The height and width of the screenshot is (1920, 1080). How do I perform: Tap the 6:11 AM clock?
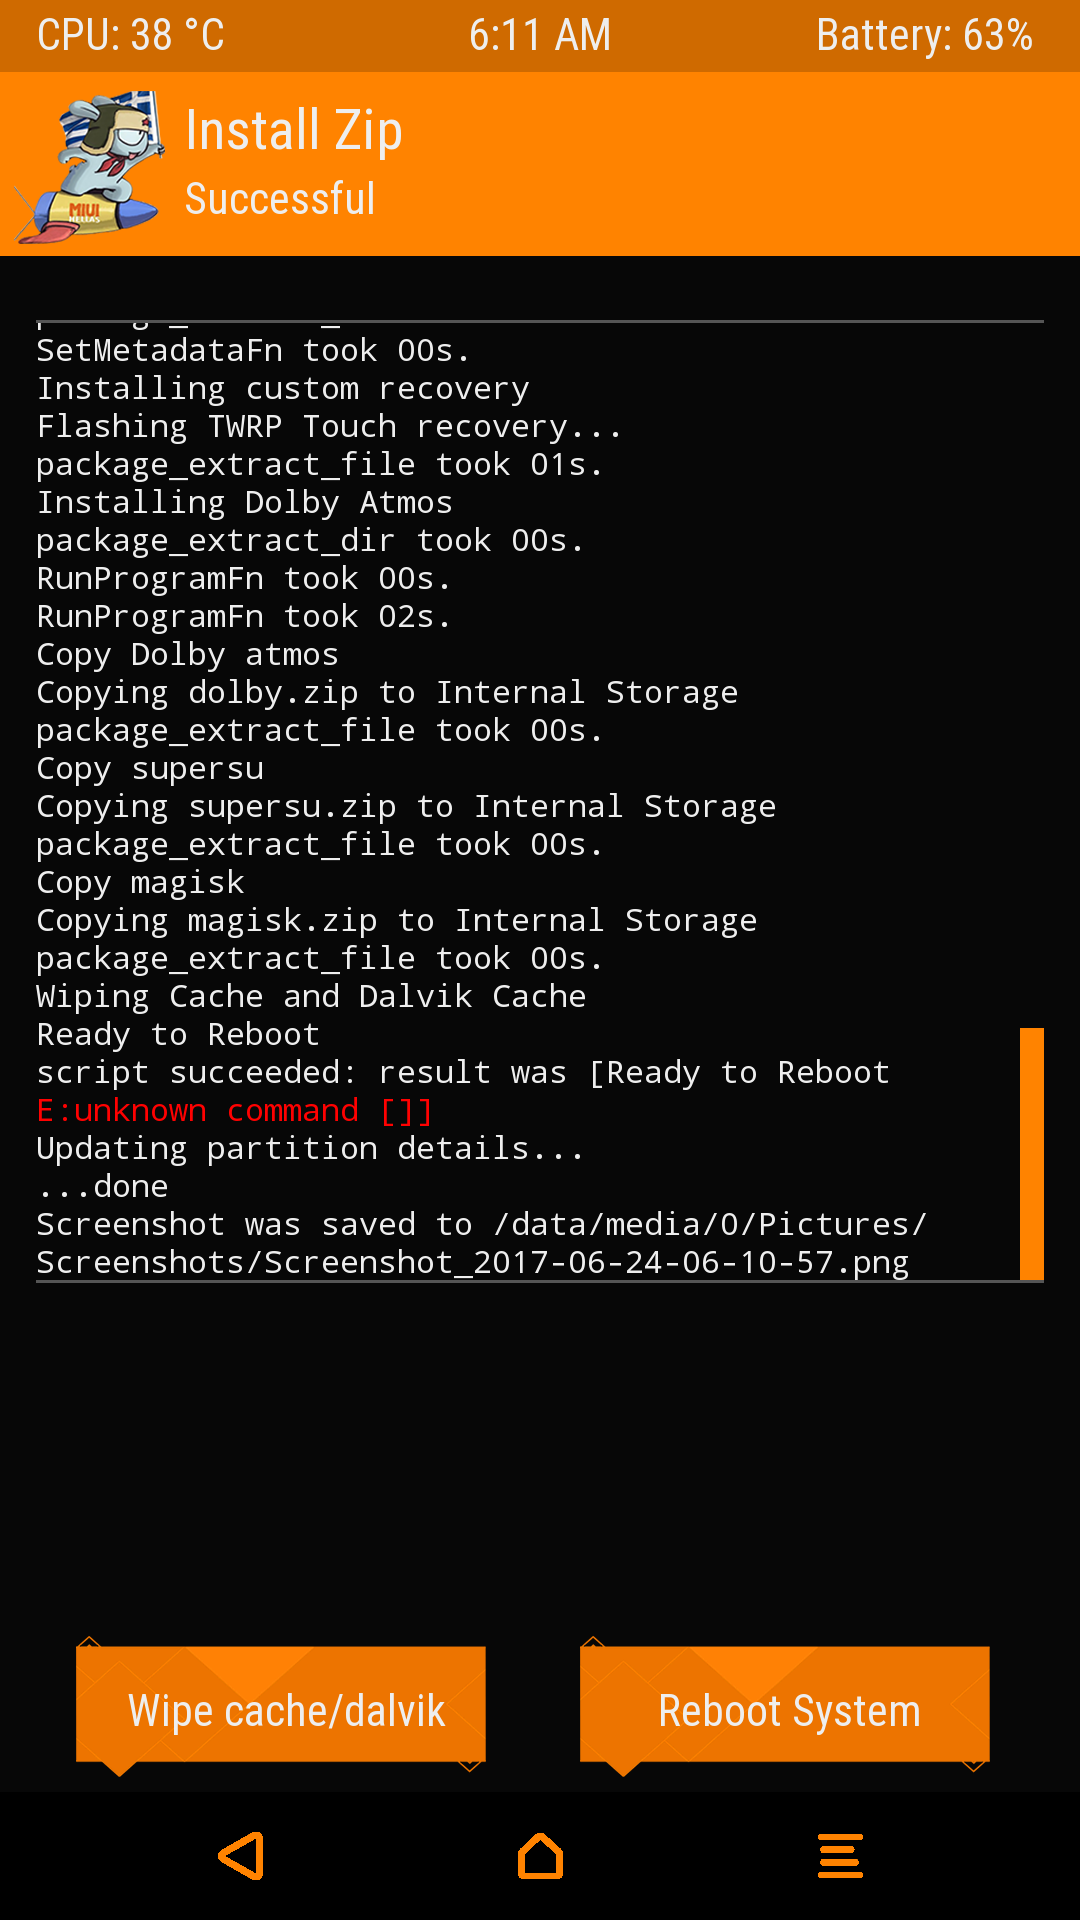(x=540, y=36)
